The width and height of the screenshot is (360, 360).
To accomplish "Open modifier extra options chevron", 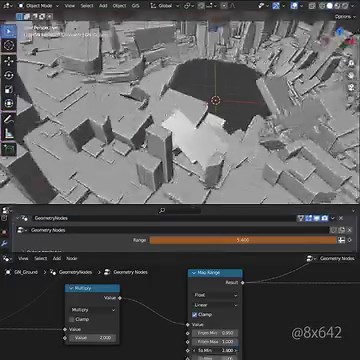I will tap(333, 218).
